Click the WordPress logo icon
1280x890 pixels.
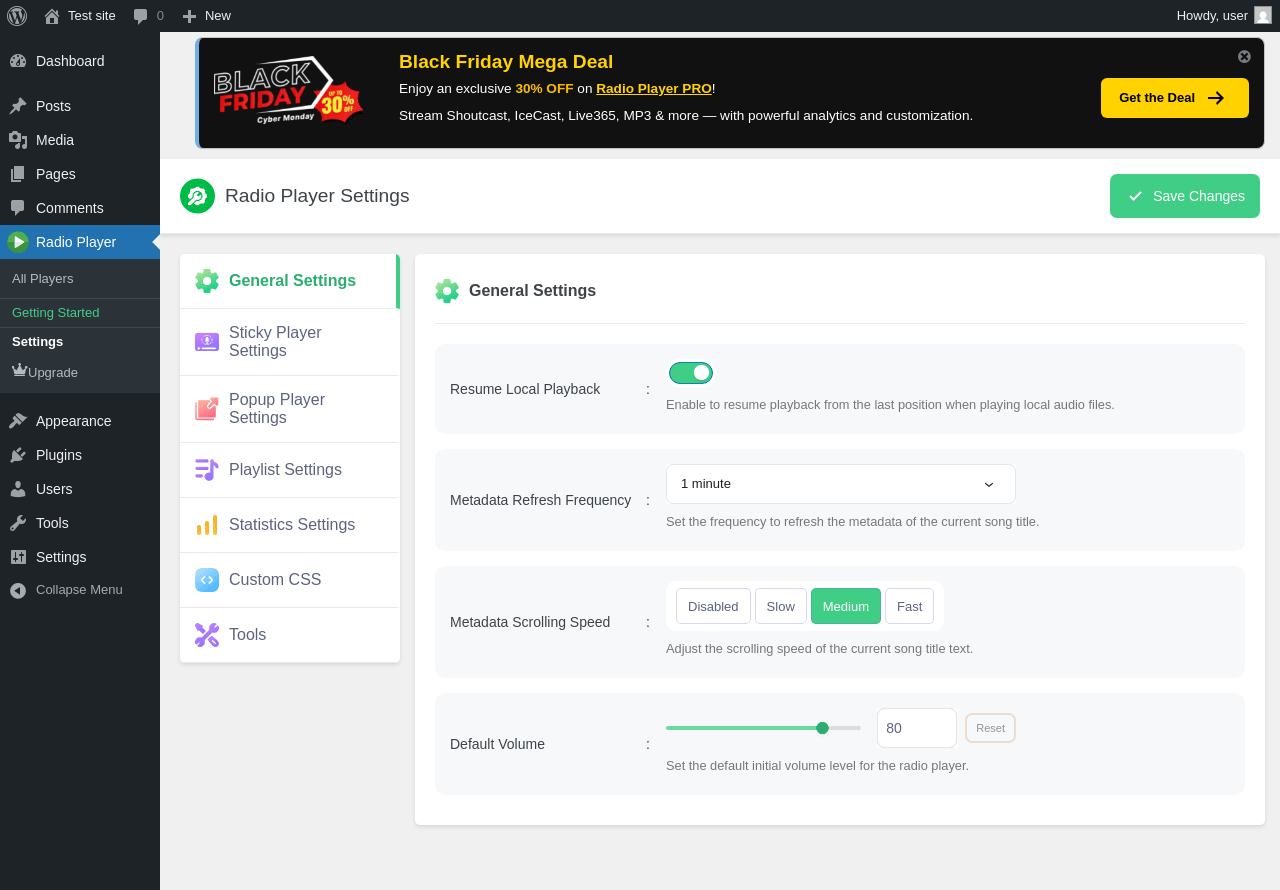(x=17, y=16)
